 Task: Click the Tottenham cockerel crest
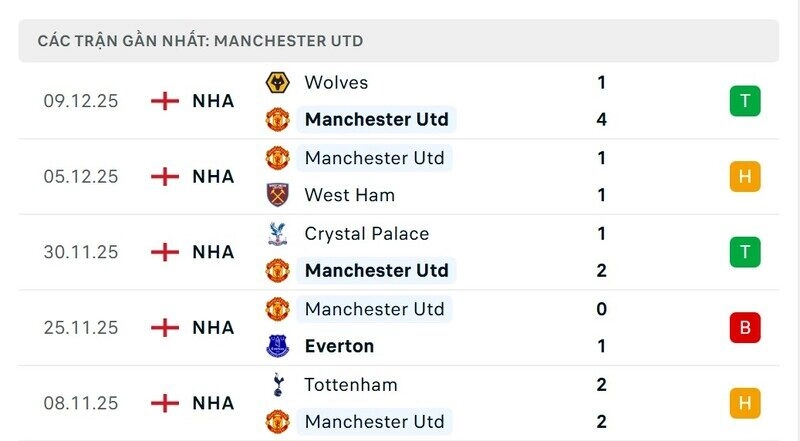[x=277, y=385]
